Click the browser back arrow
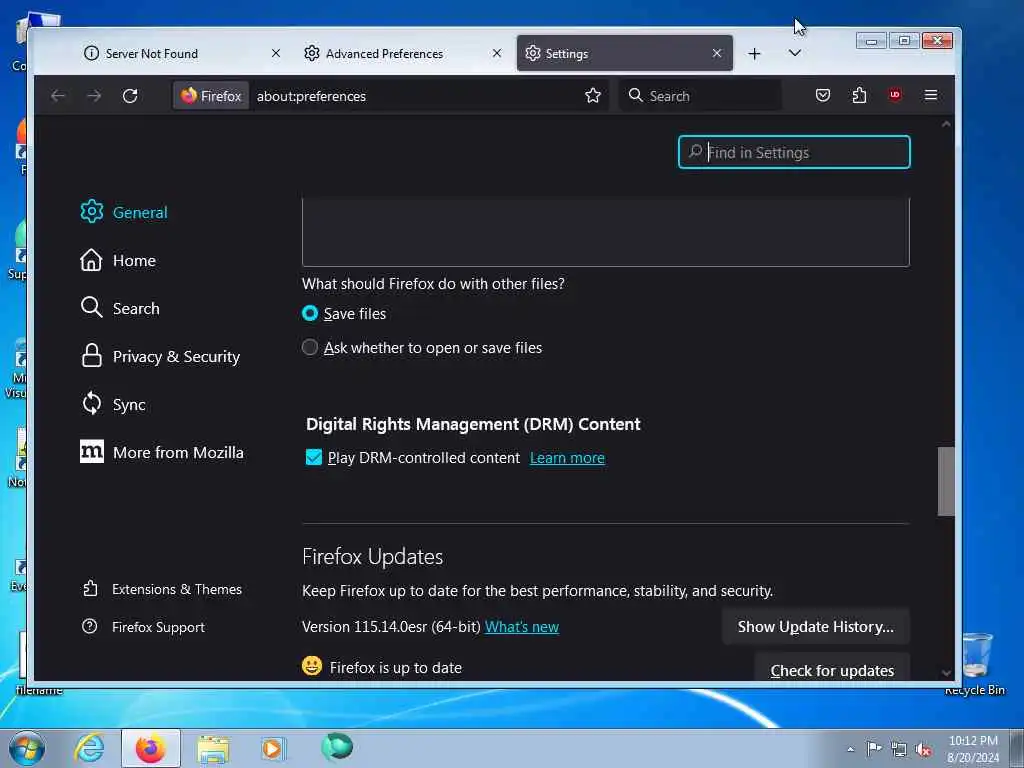Screen dimensions: 1024x768 click(58, 96)
